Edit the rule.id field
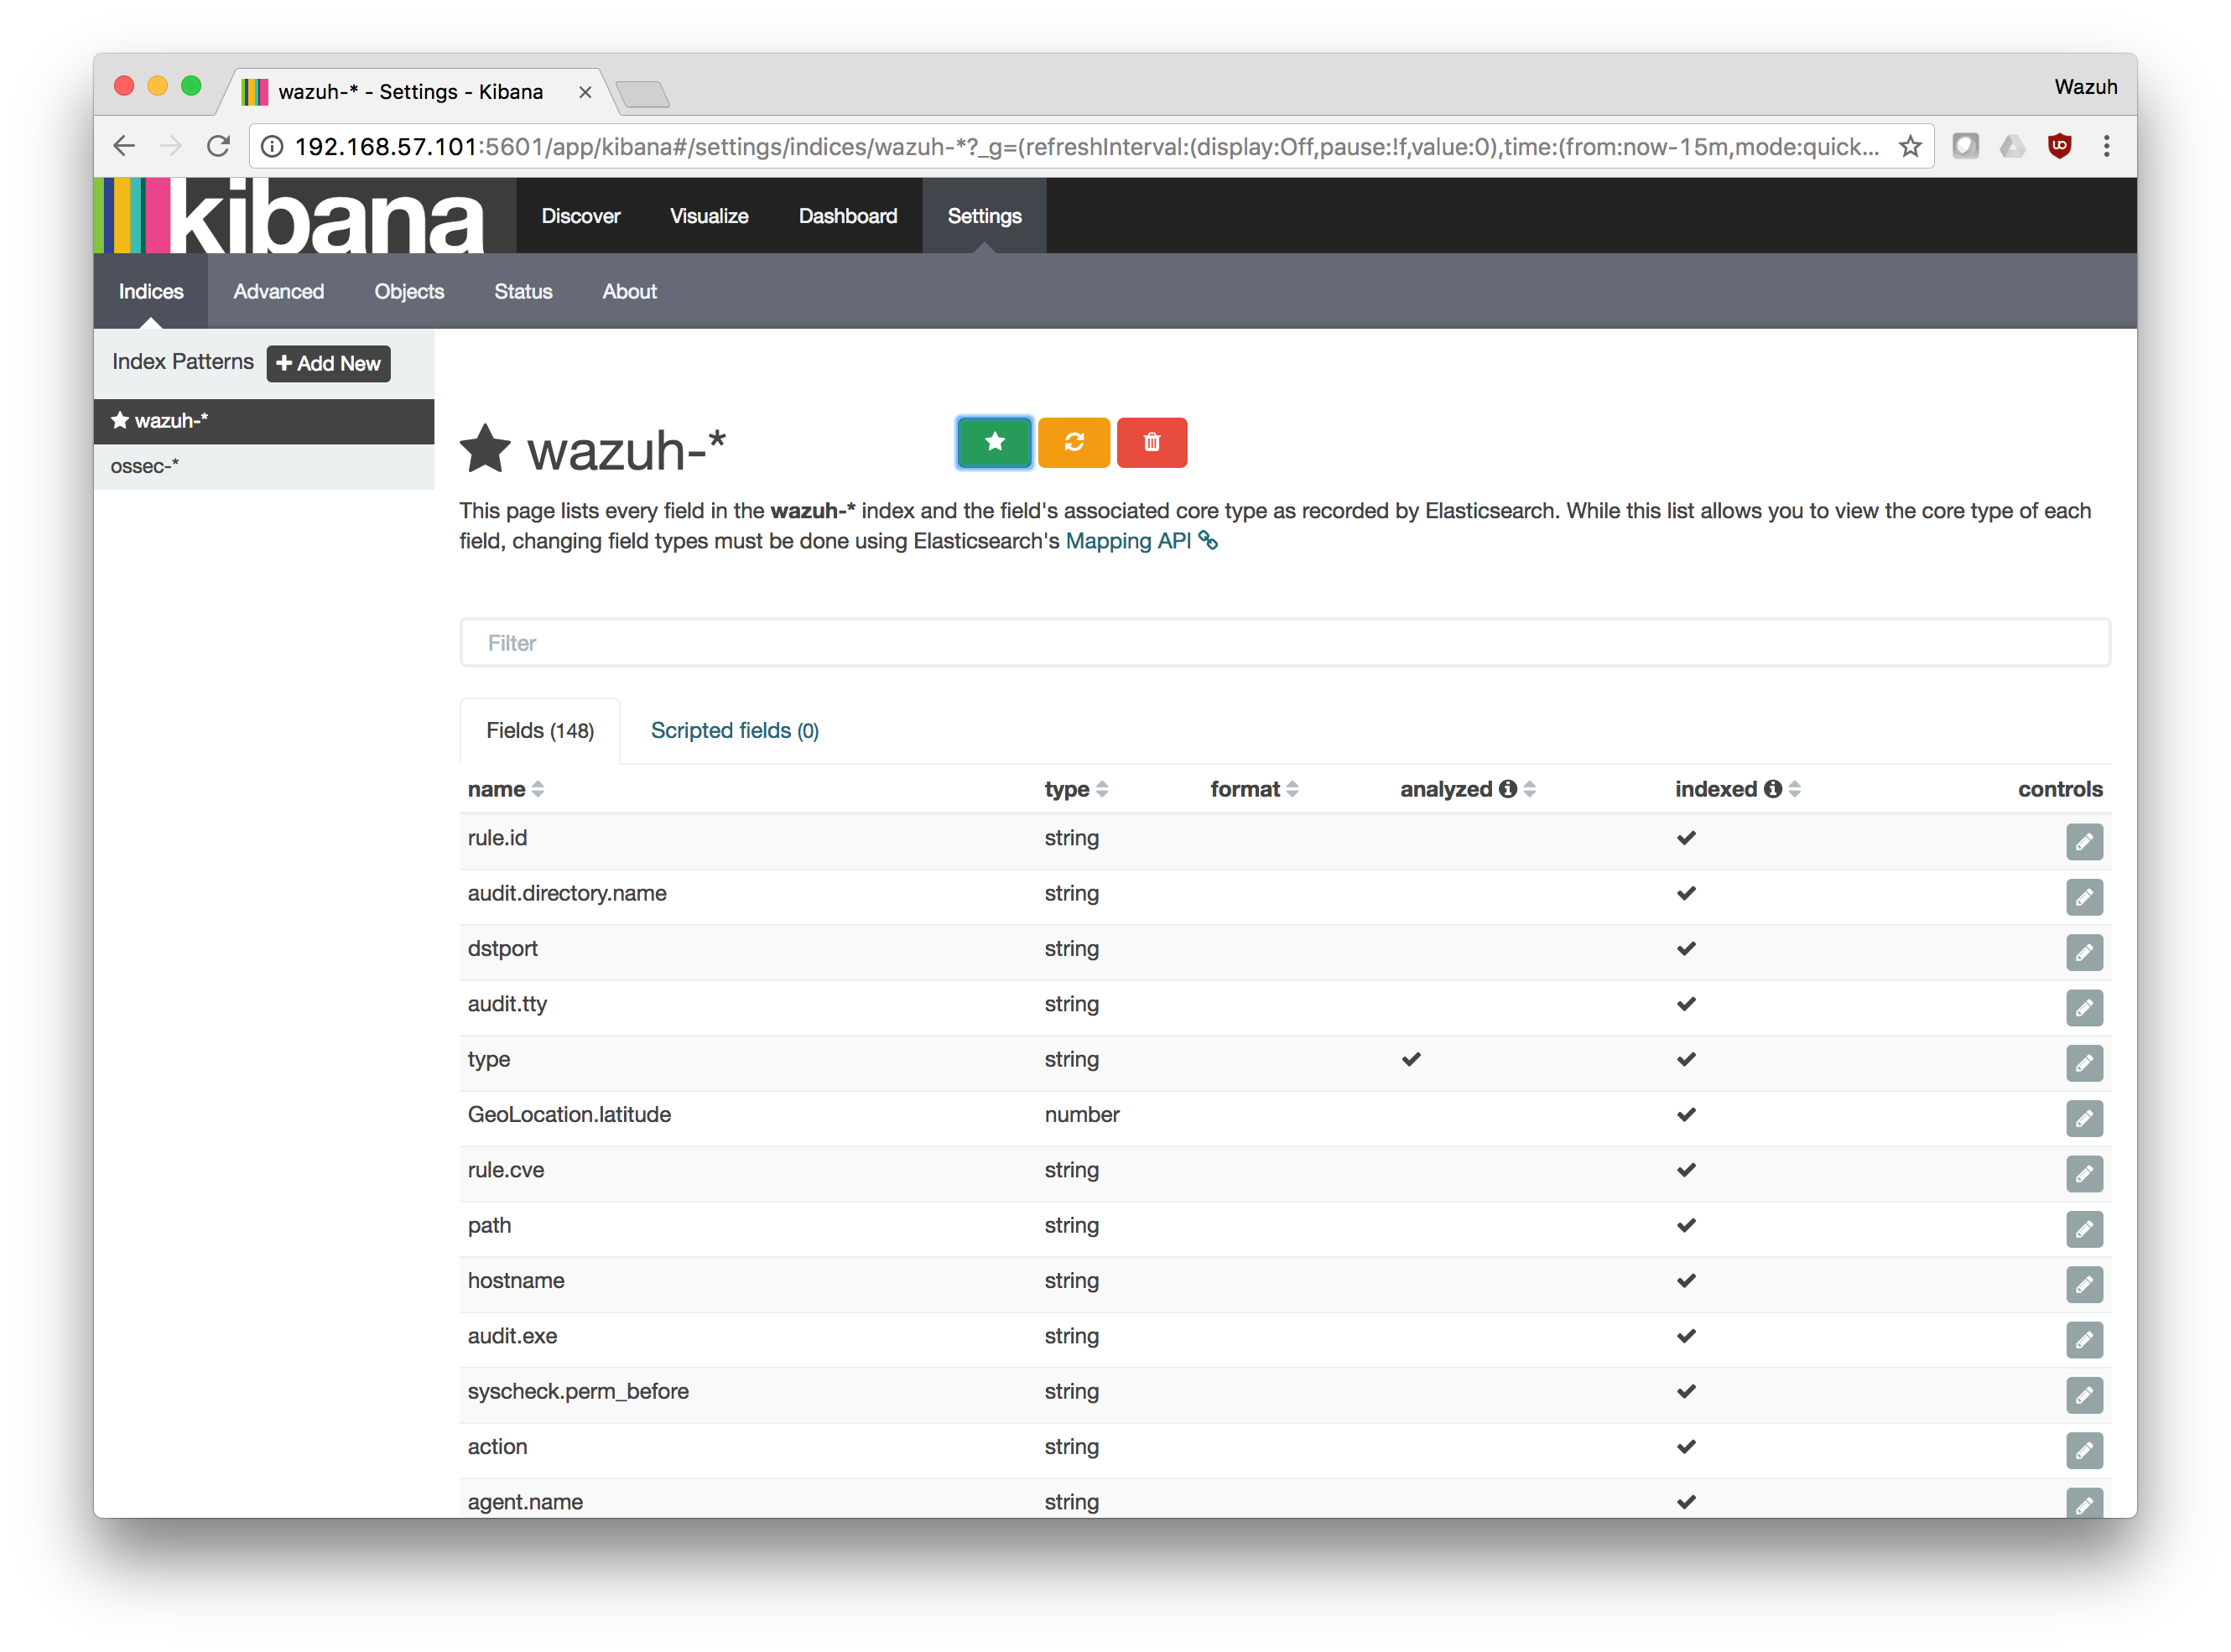The width and height of the screenshot is (2231, 1652). pos(2083,841)
